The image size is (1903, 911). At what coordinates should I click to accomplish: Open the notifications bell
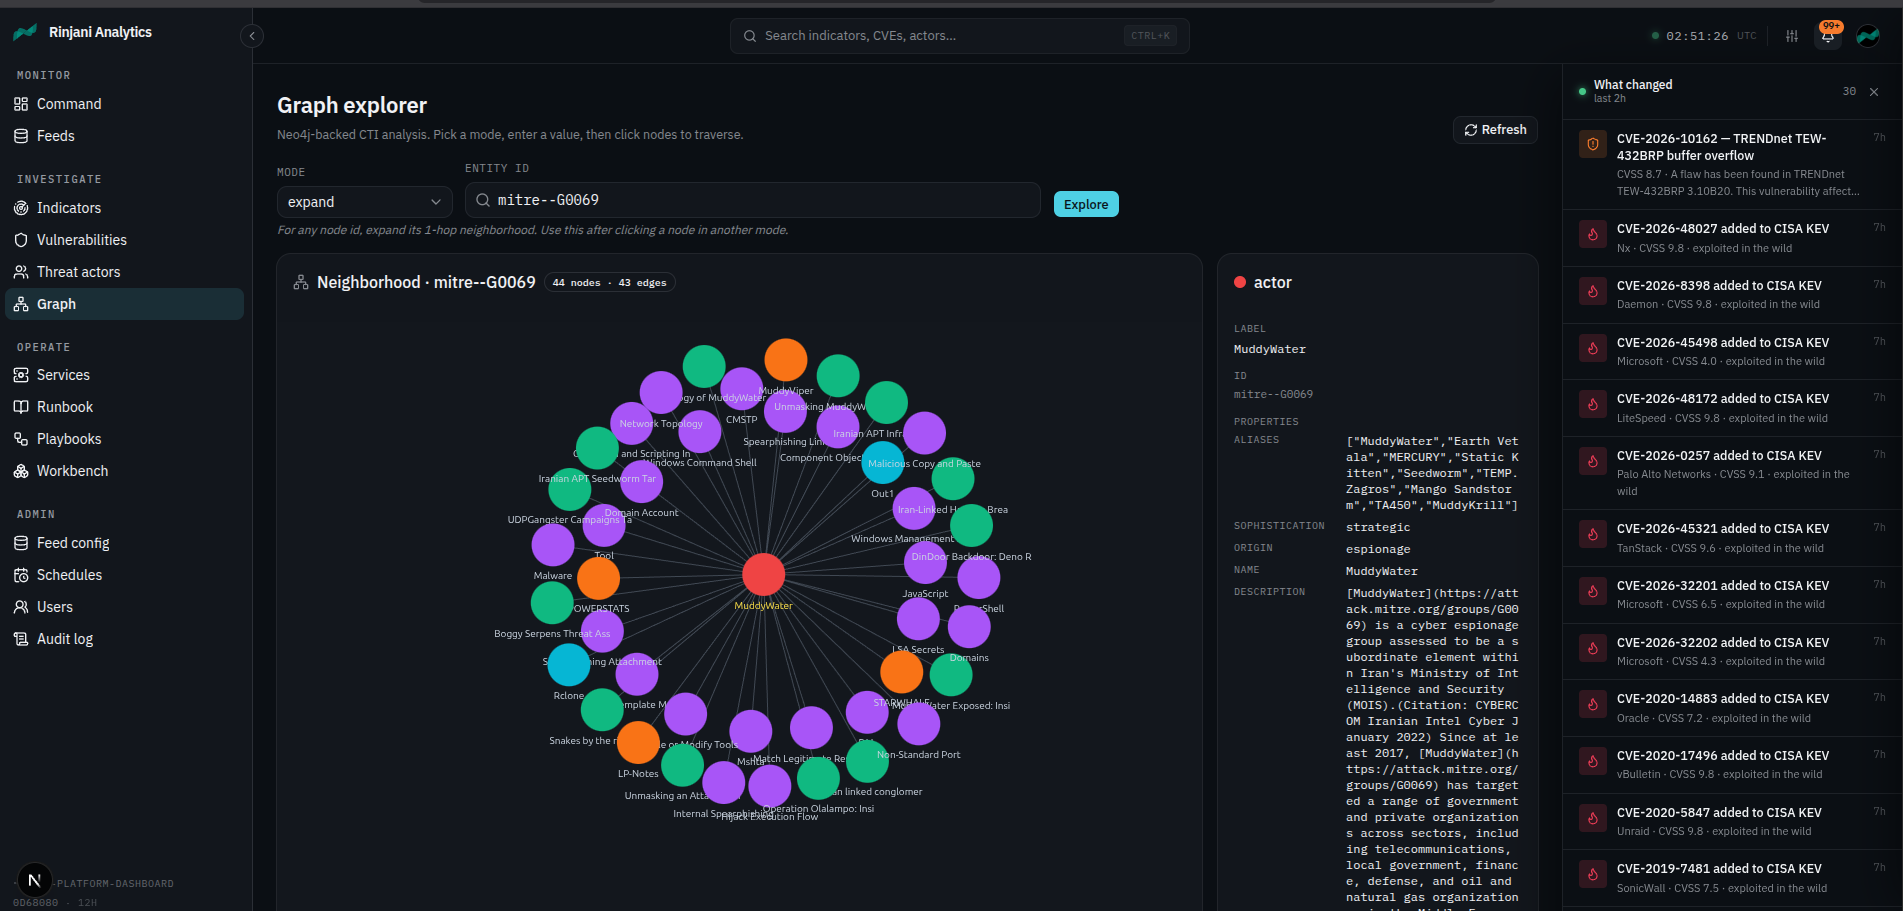(1828, 36)
